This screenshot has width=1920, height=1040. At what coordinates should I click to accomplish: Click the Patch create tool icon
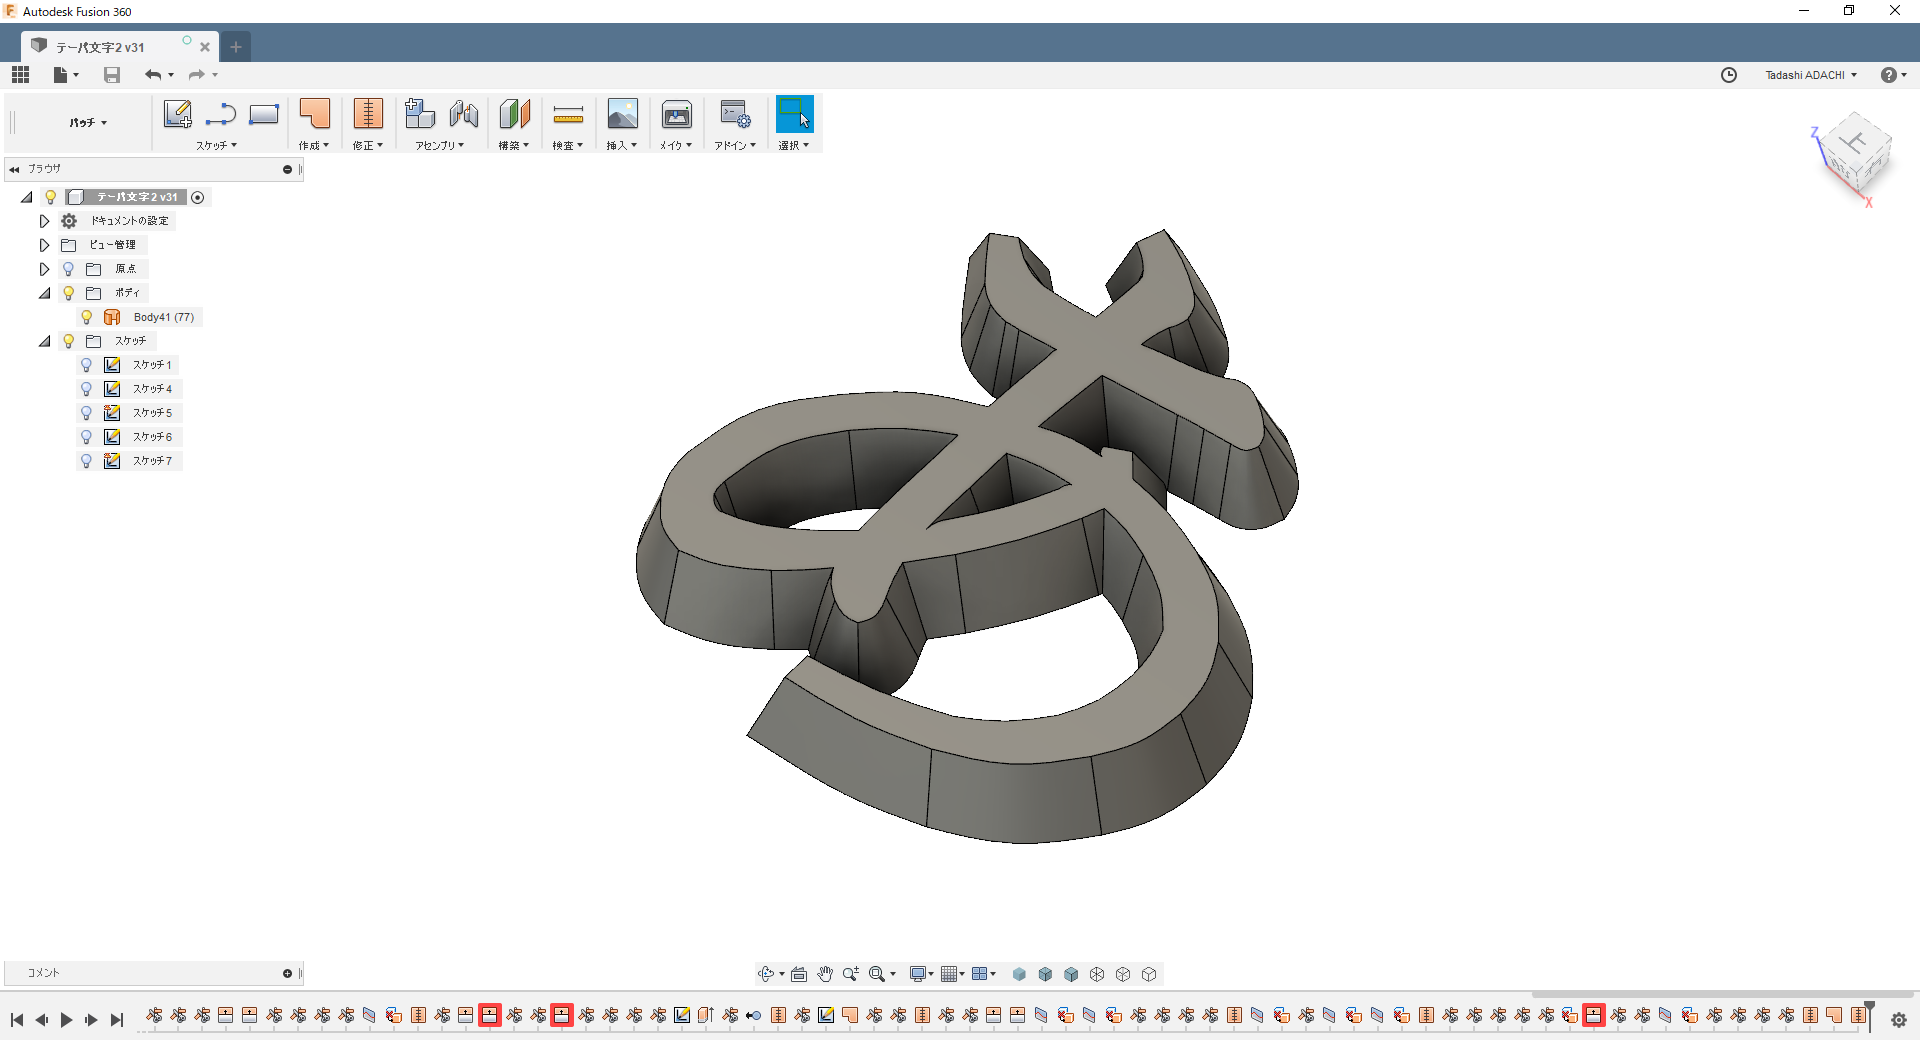(x=315, y=114)
